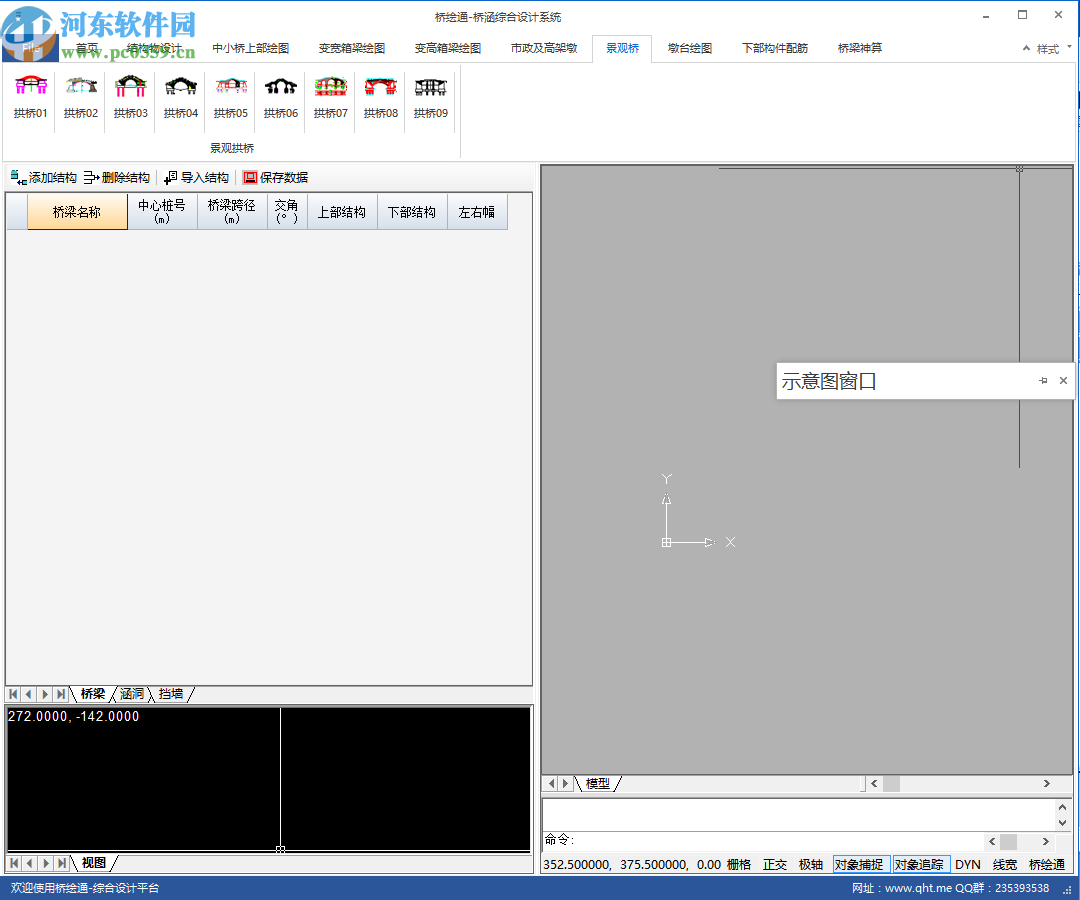Open the 首页 ribbon tab
This screenshot has width=1080, height=900.
[87, 48]
